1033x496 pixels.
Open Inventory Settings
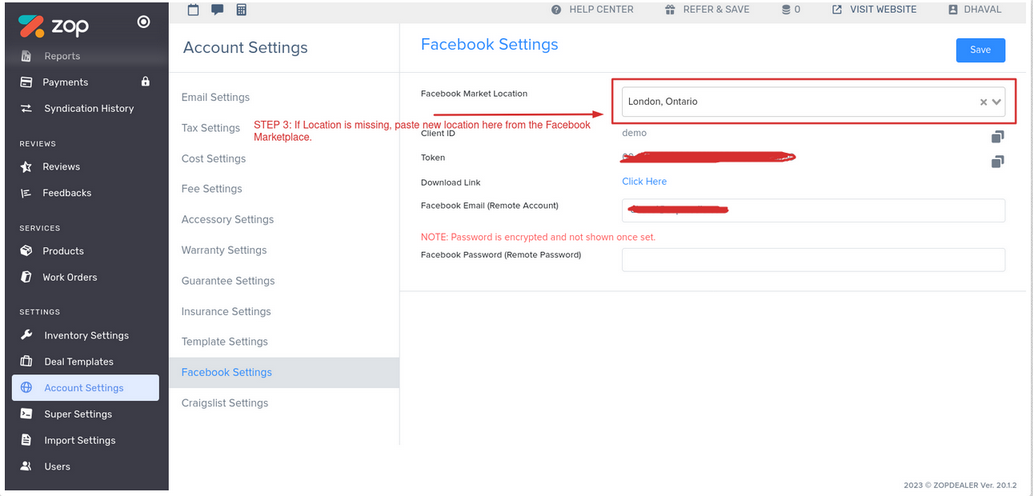[86, 335]
